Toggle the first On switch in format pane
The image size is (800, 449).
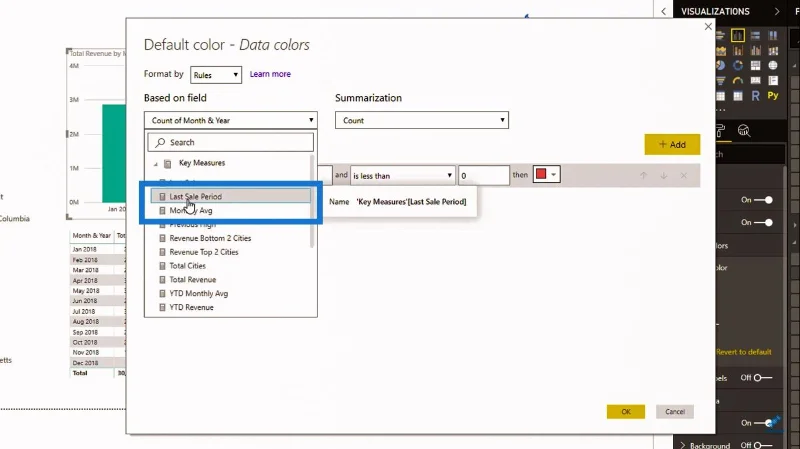[x=764, y=200]
